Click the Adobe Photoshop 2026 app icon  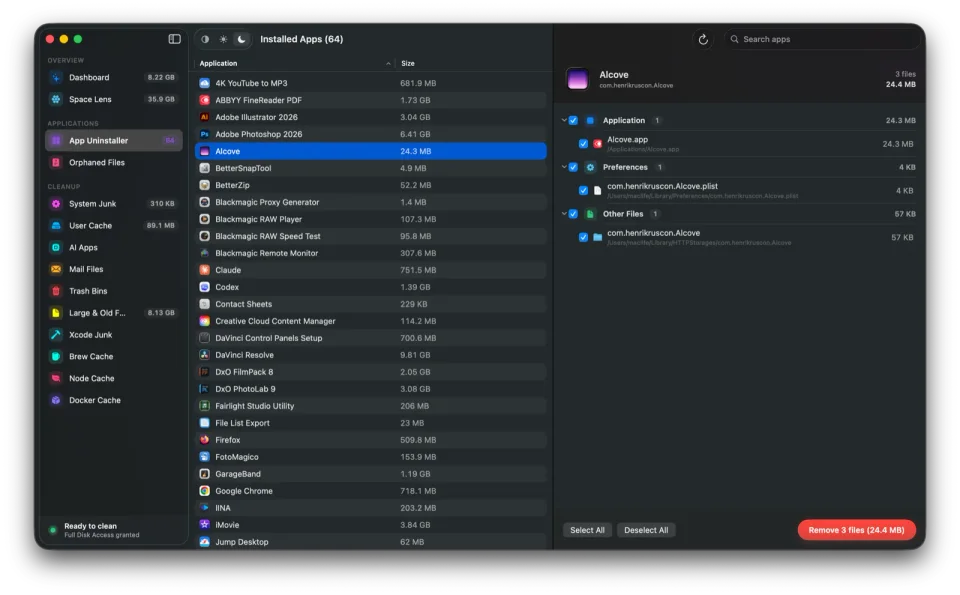click(x=204, y=134)
